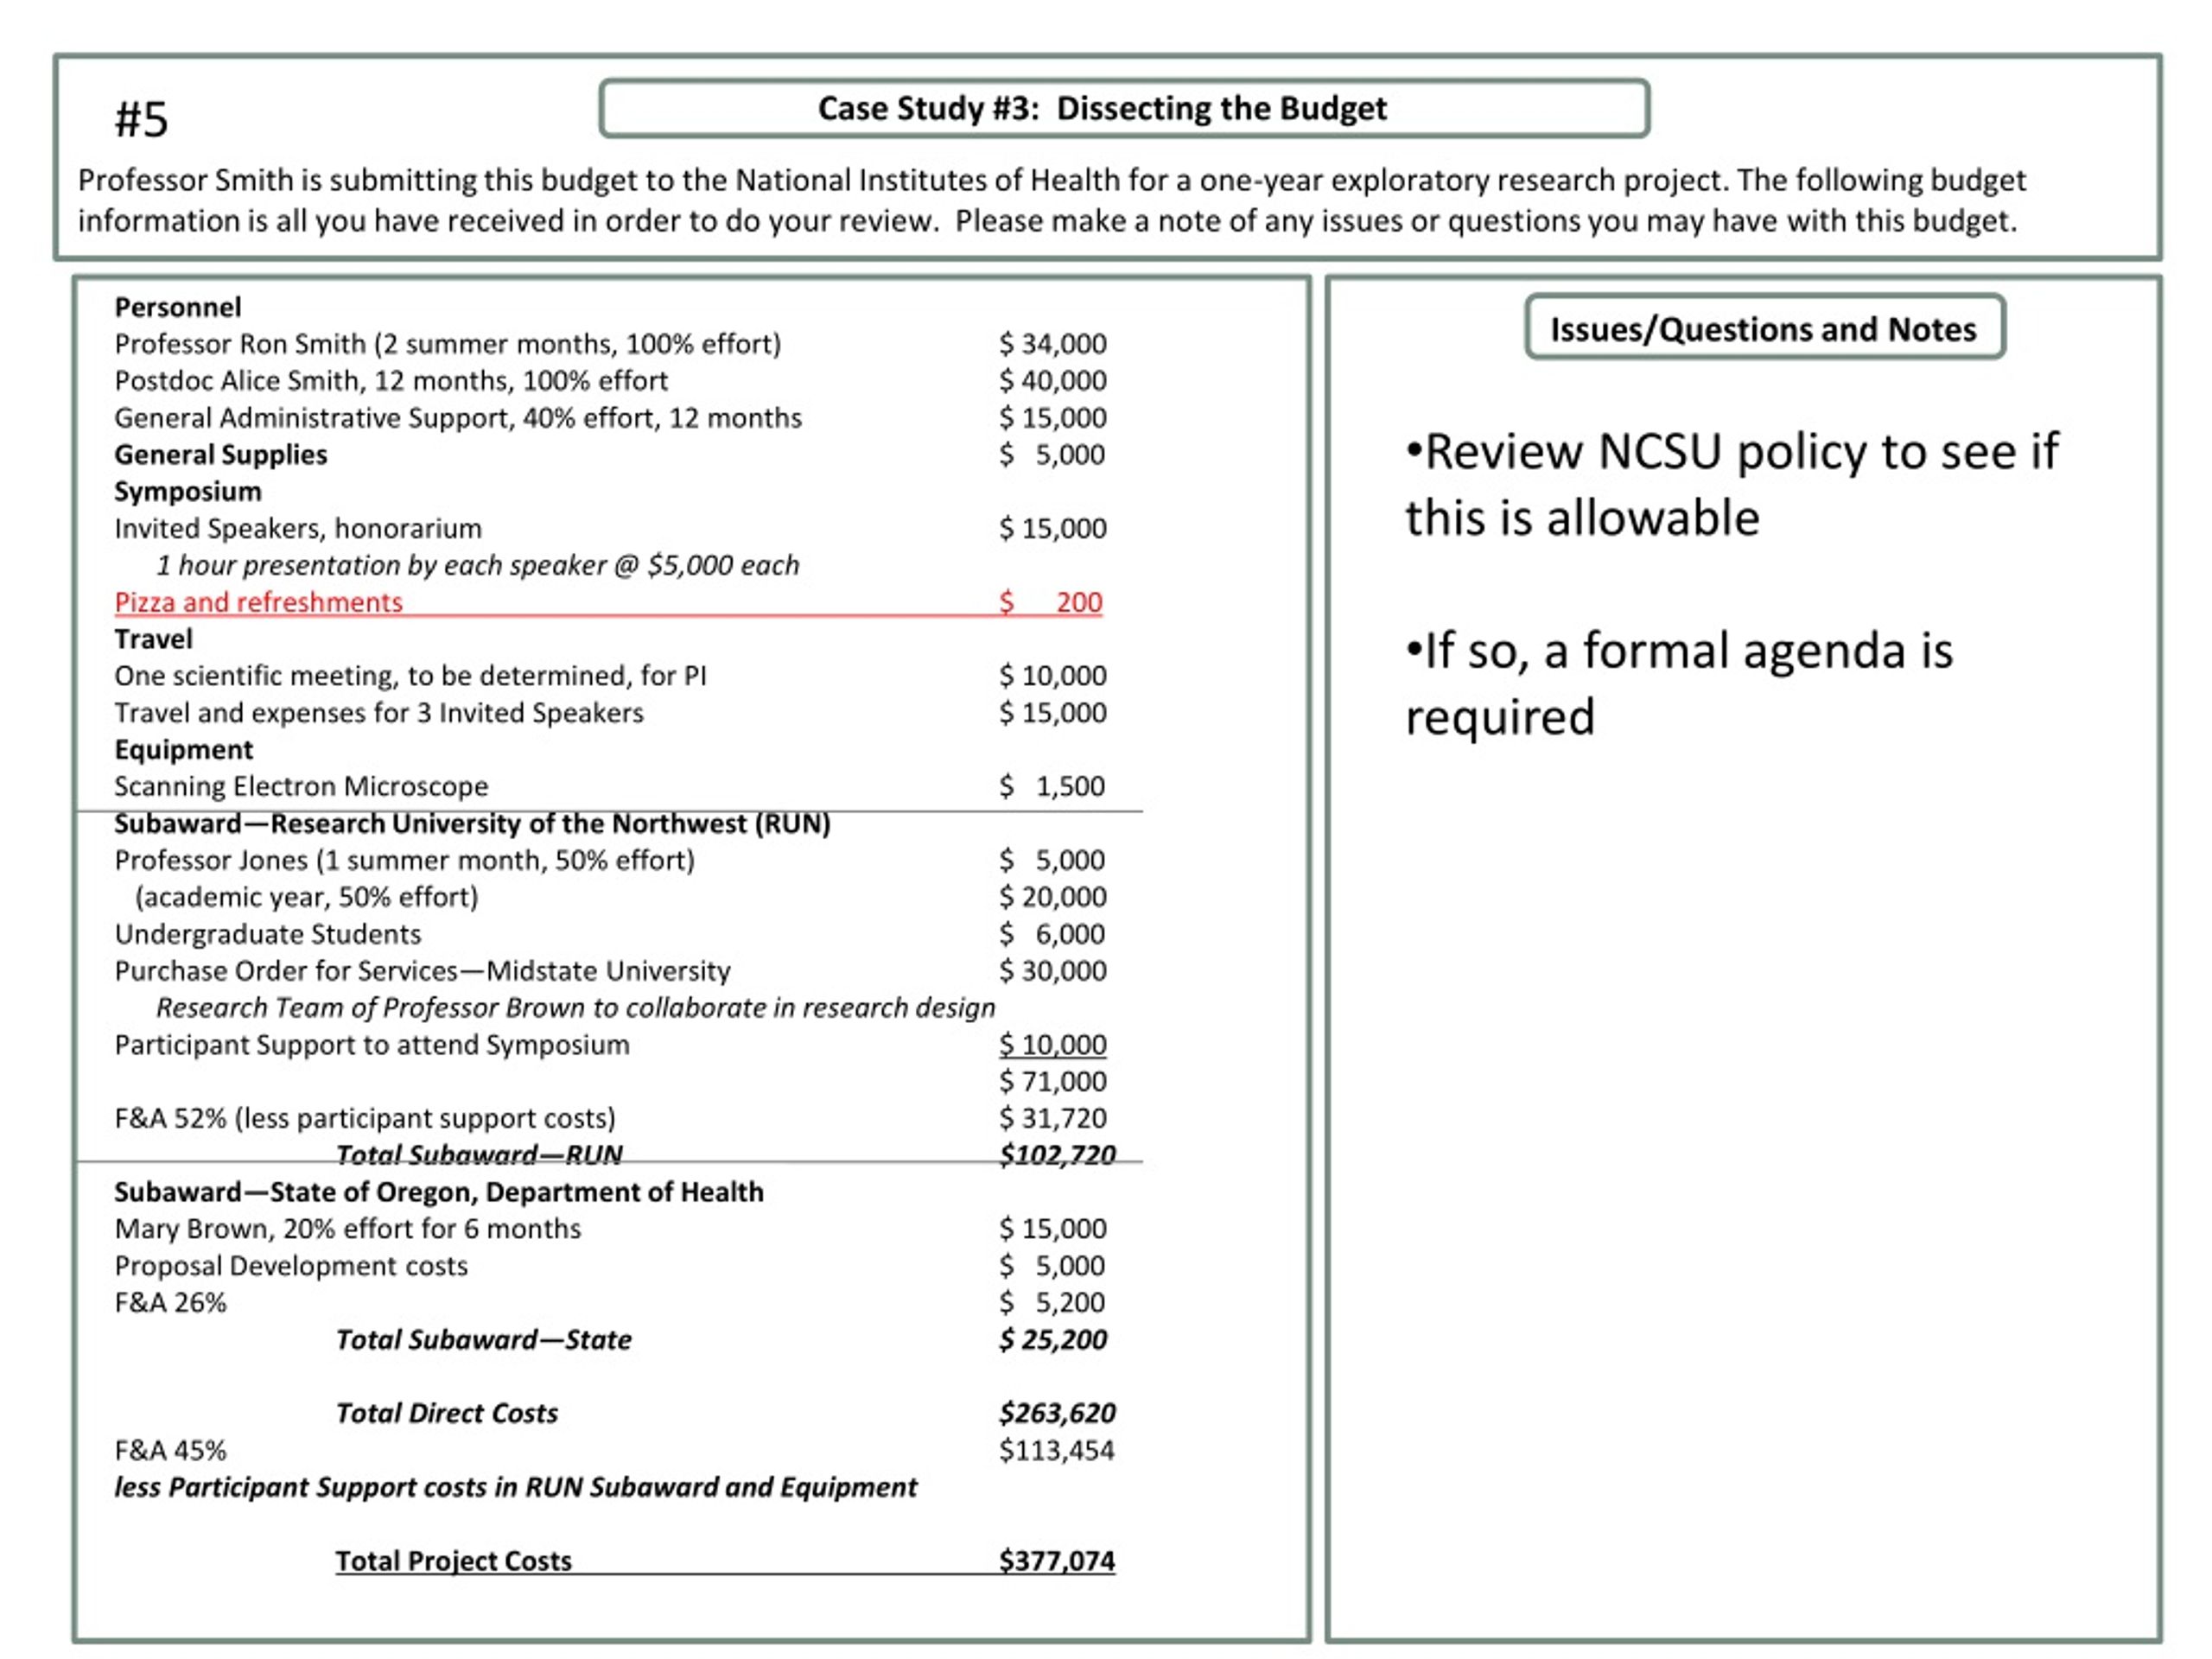Click the 'Case Study #3: Dissecting the Budget' title

(x=1102, y=108)
